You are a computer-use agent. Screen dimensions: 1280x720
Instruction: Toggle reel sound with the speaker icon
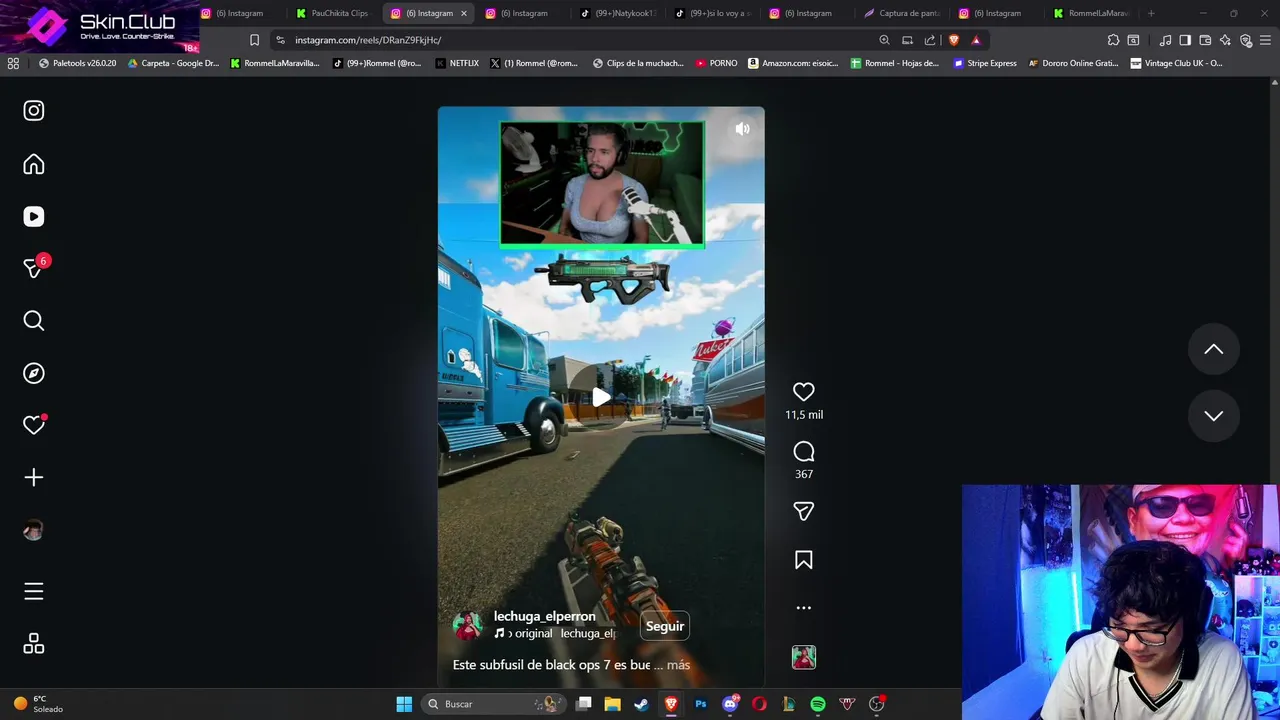(742, 129)
